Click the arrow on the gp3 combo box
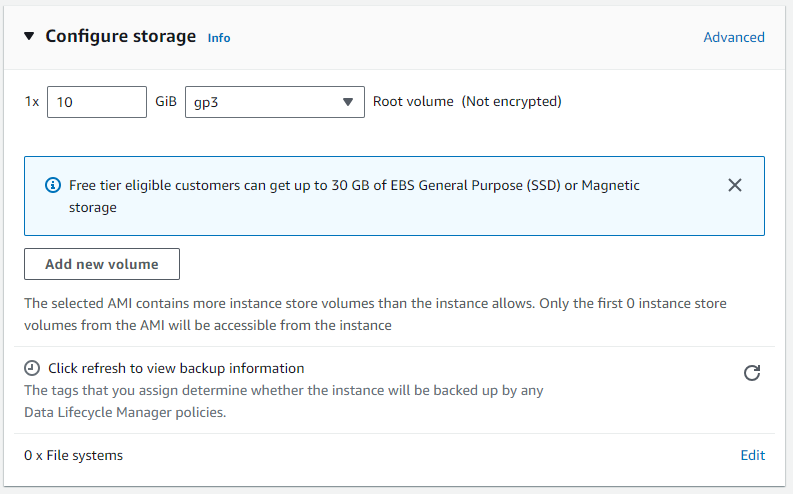 [347, 102]
